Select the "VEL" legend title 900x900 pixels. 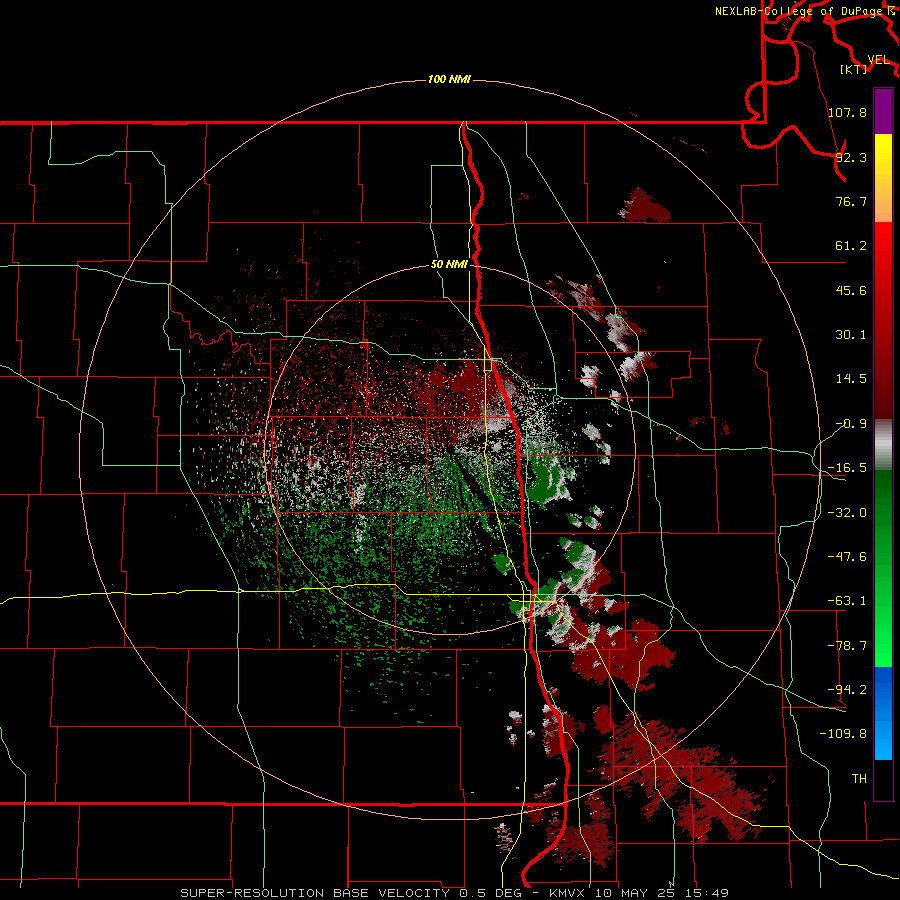(x=878, y=60)
